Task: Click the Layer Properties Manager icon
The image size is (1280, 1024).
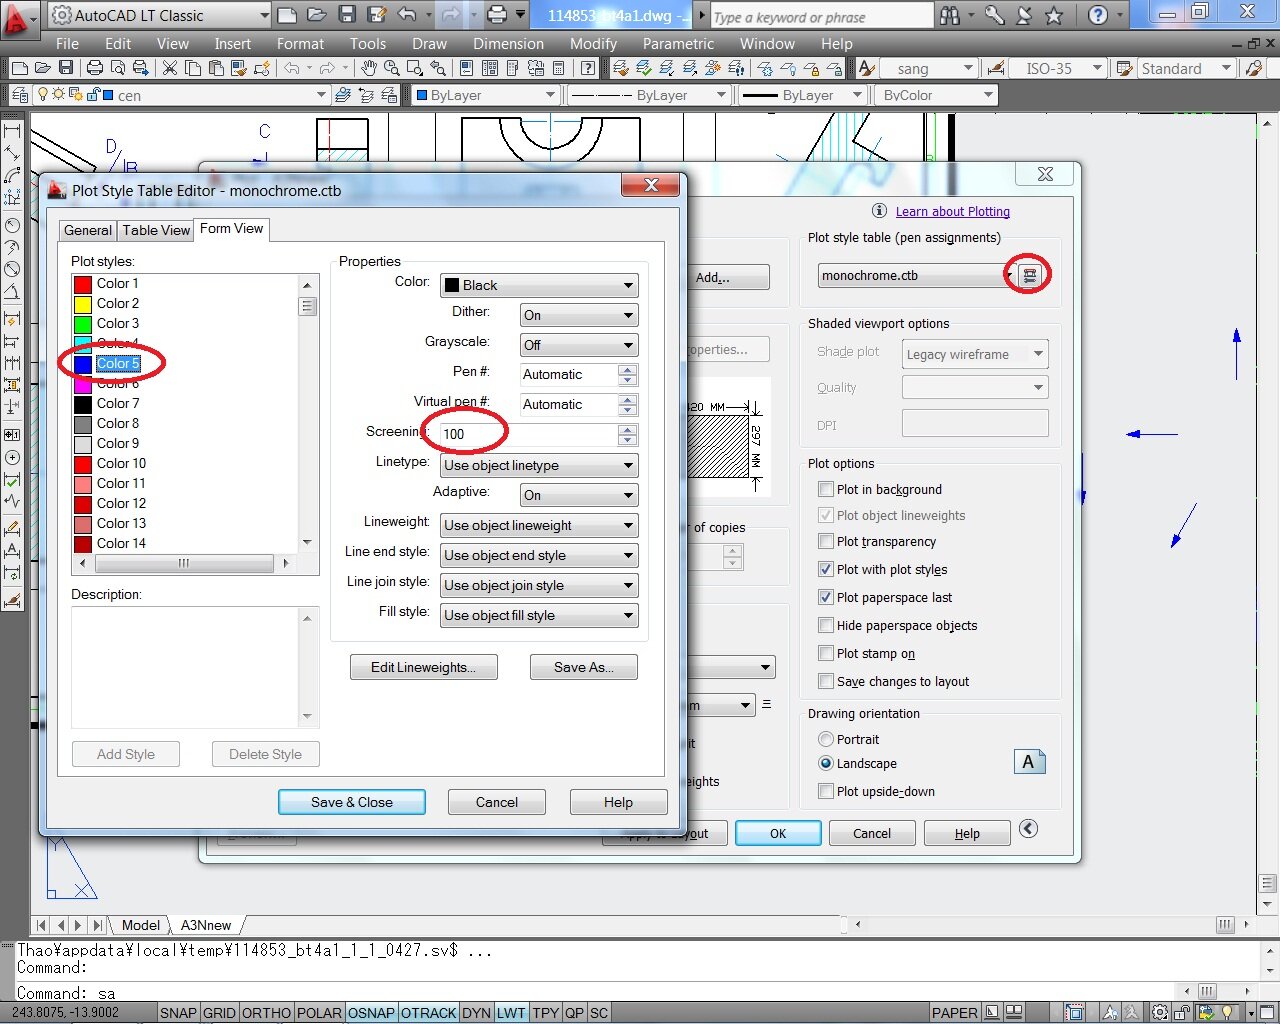Action: (20, 95)
